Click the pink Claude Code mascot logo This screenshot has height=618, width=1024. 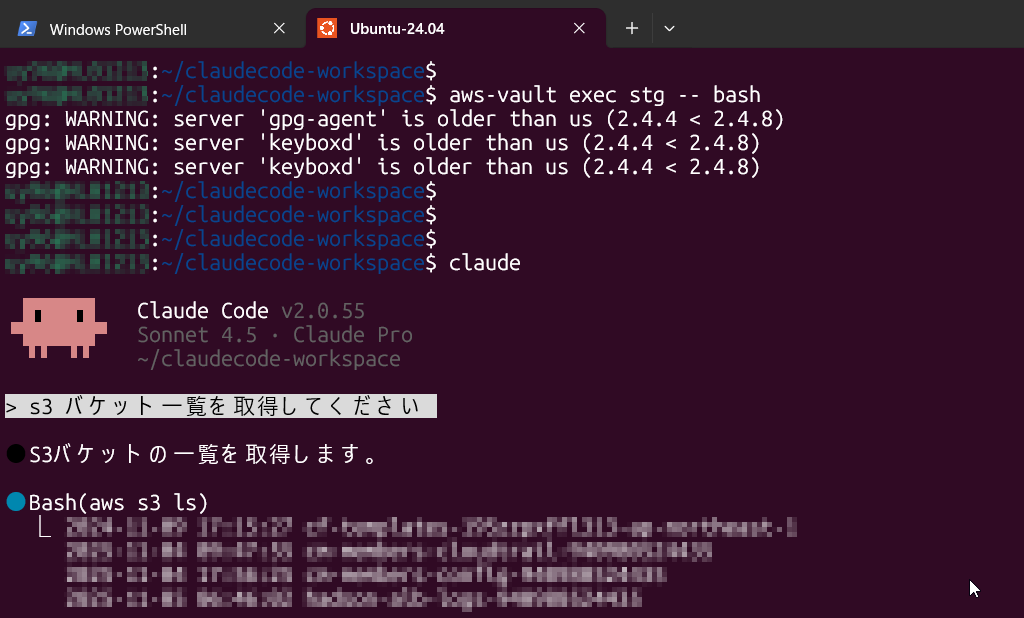58,327
